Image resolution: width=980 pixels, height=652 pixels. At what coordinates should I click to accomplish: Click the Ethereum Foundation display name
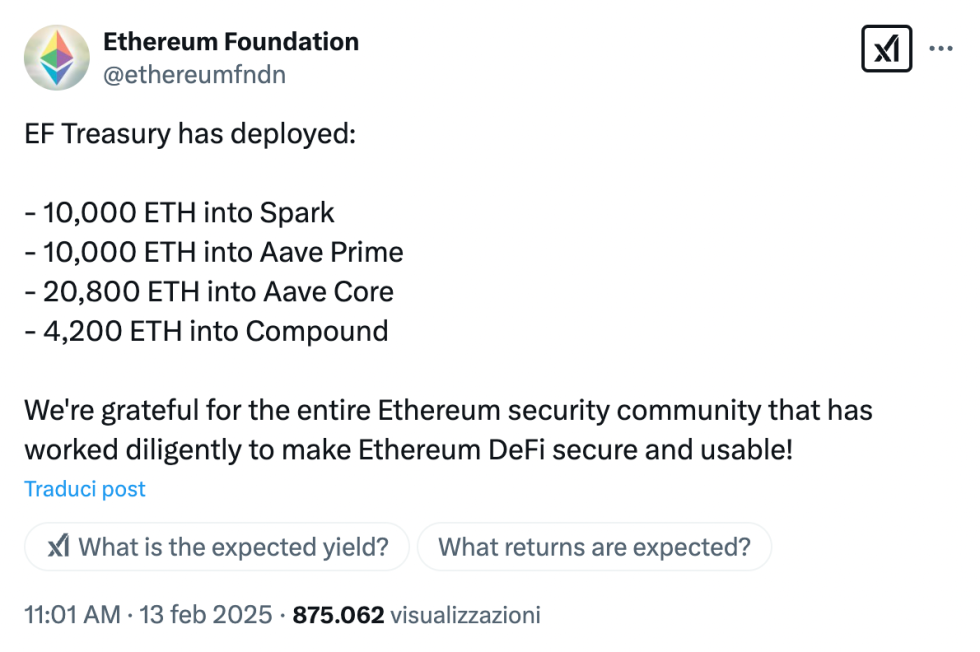coord(231,41)
